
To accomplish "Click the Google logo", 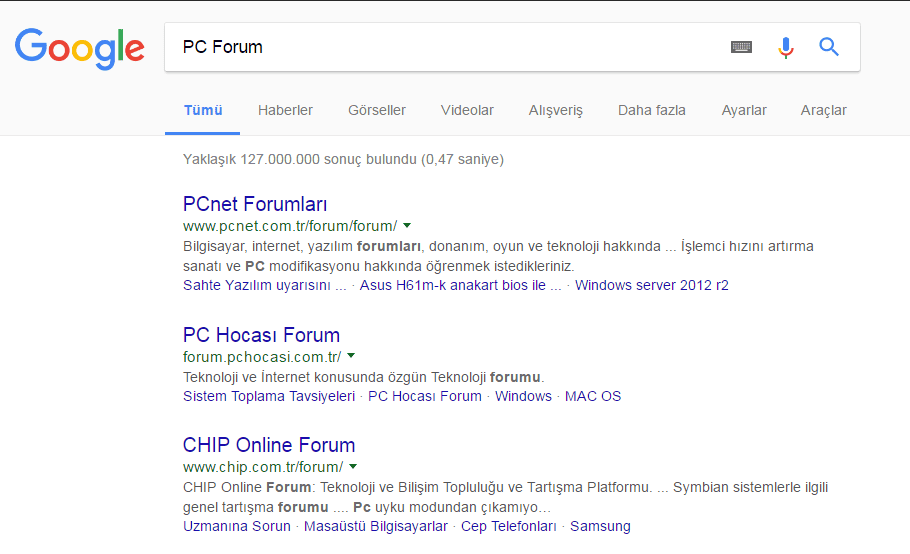I will [x=80, y=48].
